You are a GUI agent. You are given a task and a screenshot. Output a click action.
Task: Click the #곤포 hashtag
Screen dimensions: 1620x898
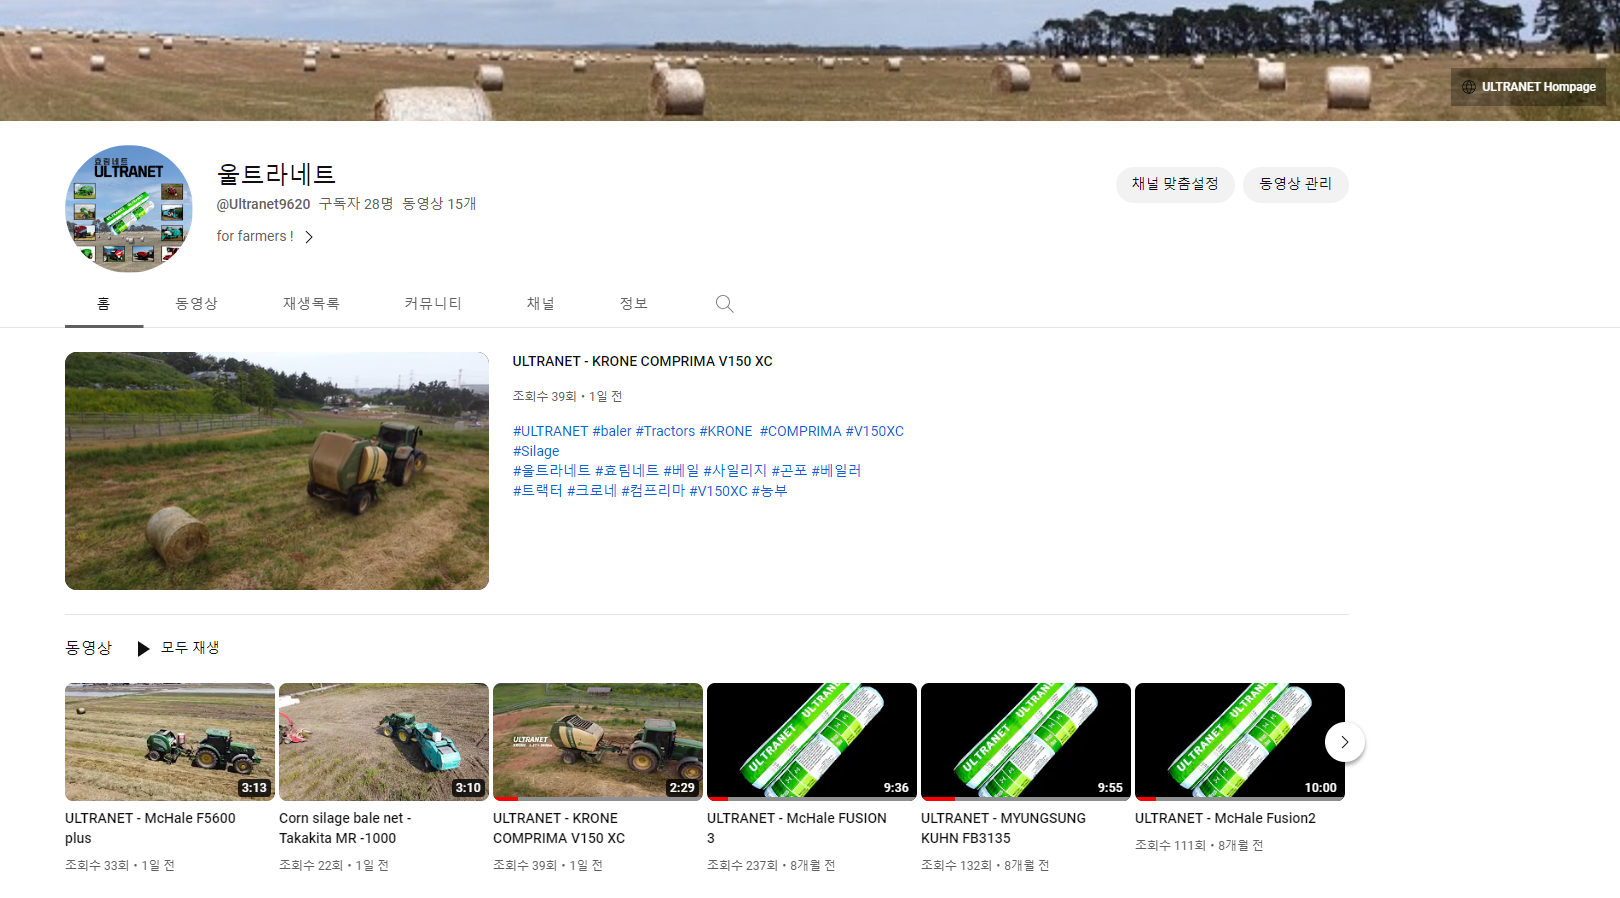coord(789,470)
